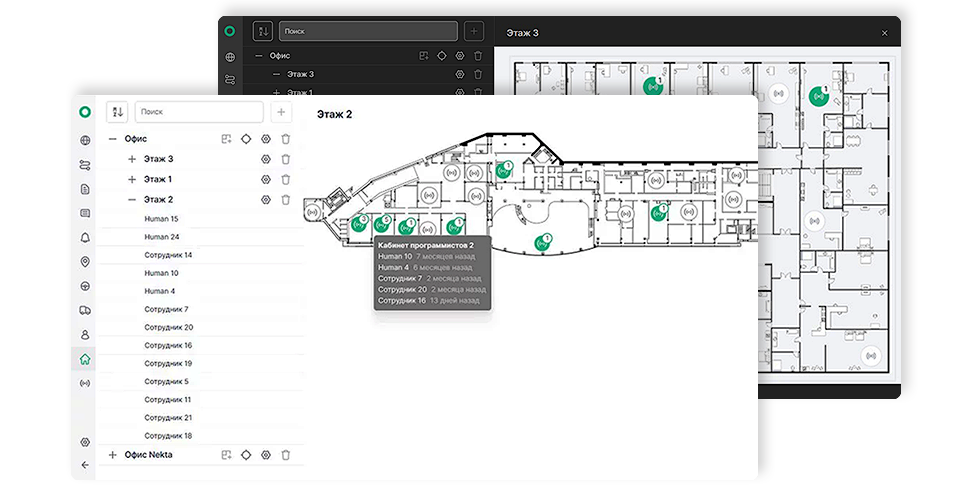Open the location pin icon in white sidebar
This screenshot has height=500, width=960.
coord(85,262)
